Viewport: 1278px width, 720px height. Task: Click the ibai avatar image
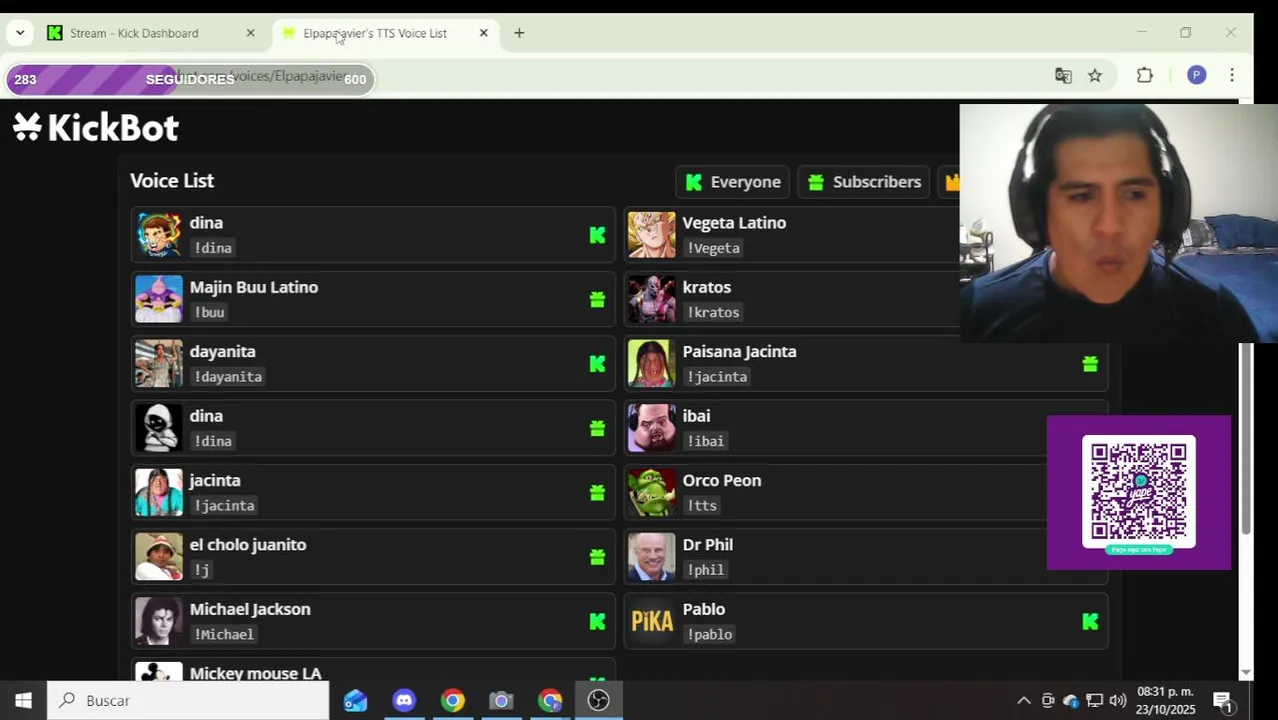click(x=651, y=428)
